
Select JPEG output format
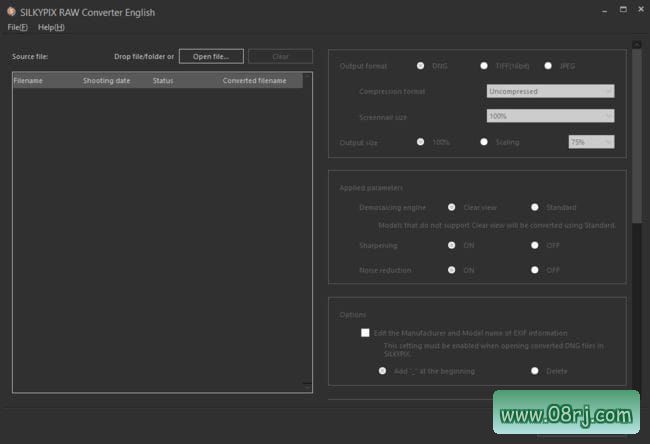coord(548,66)
